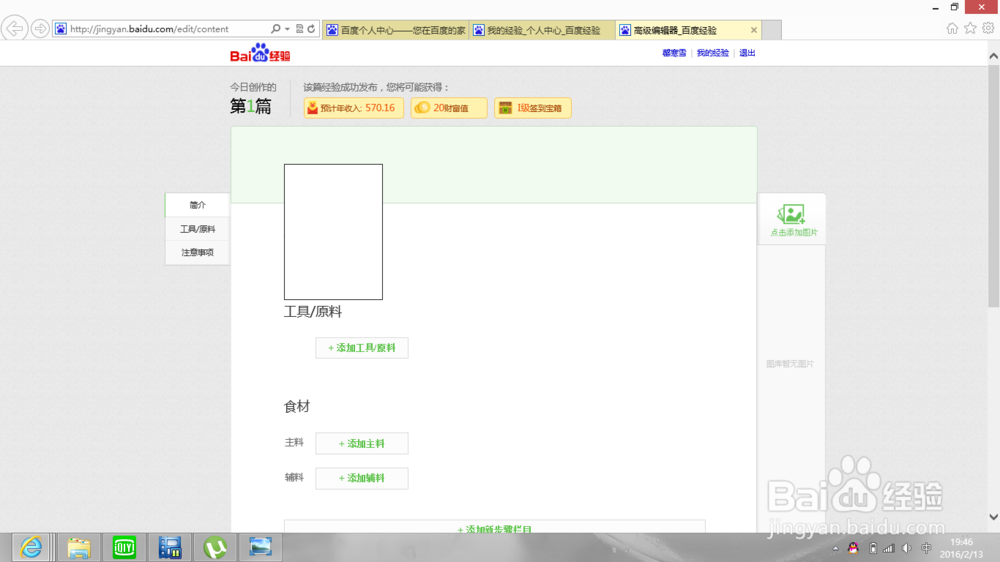Open the address bar dropdown arrow
This screenshot has height=562, width=1000.
(x=287, y=29)
